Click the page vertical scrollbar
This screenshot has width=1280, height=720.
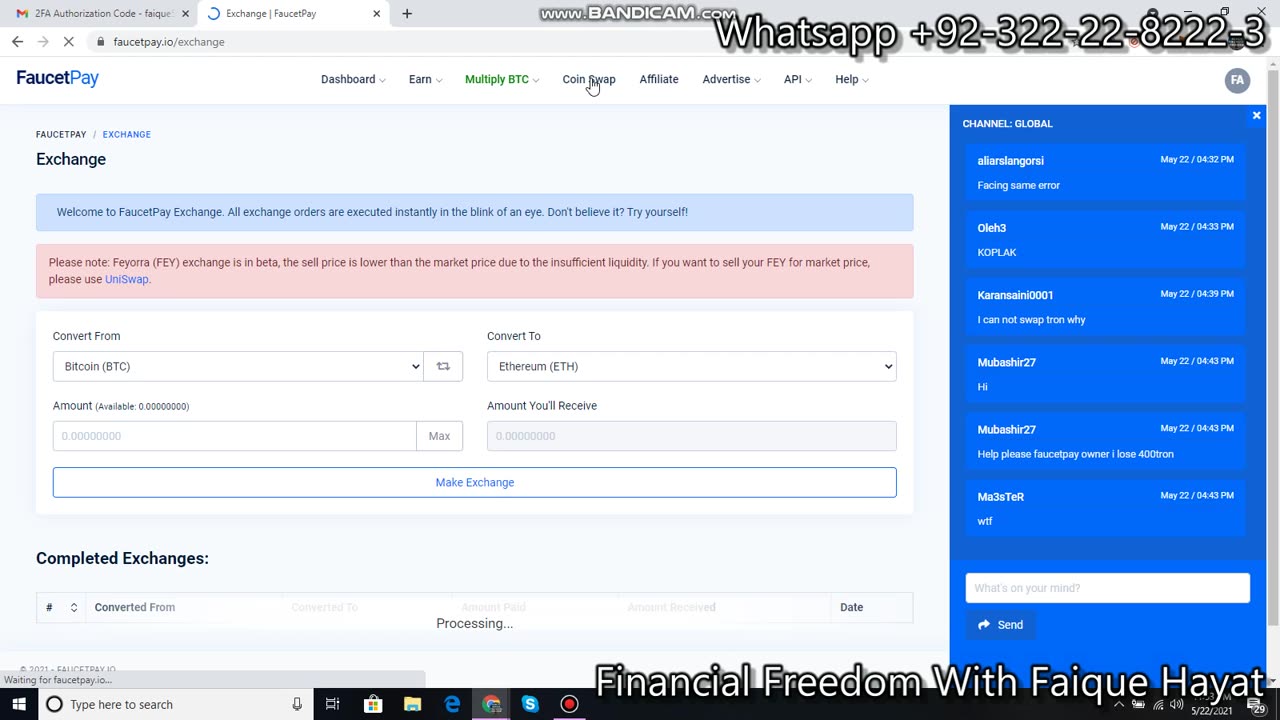(x=1273, y=350)
